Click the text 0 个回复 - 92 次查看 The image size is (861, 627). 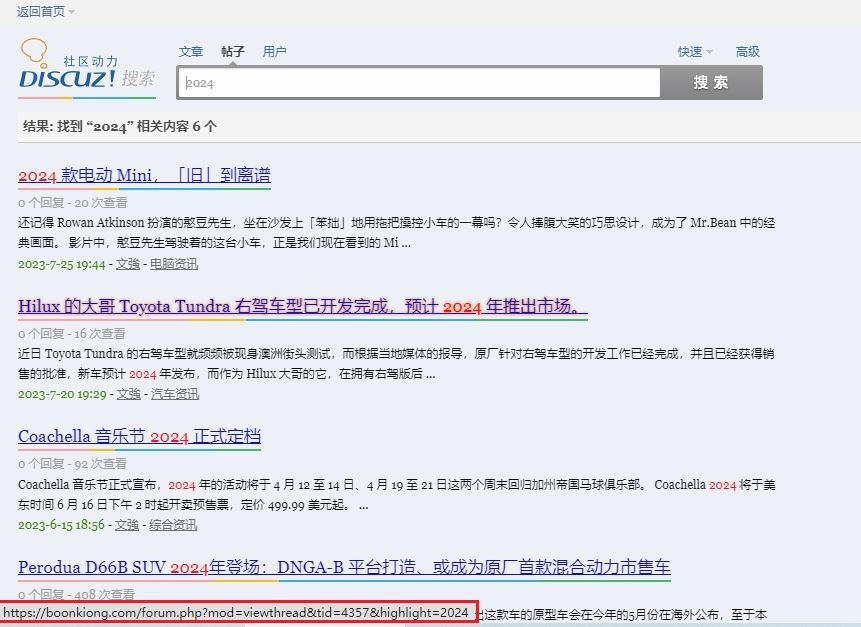coord(72,464)
